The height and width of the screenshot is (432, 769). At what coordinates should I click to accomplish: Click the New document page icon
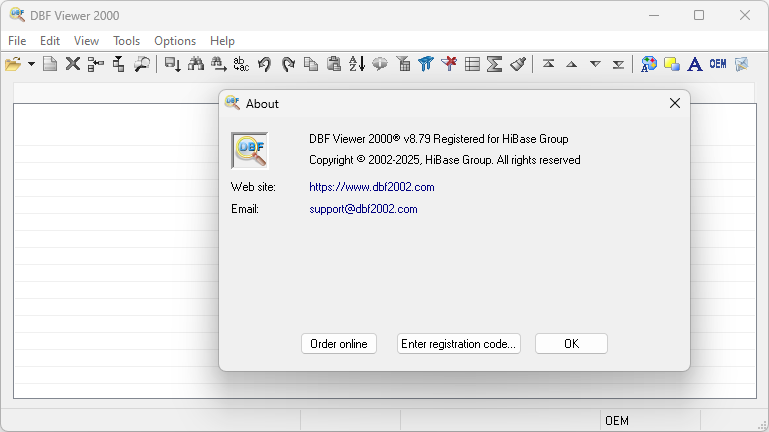[x=50, y=64]
